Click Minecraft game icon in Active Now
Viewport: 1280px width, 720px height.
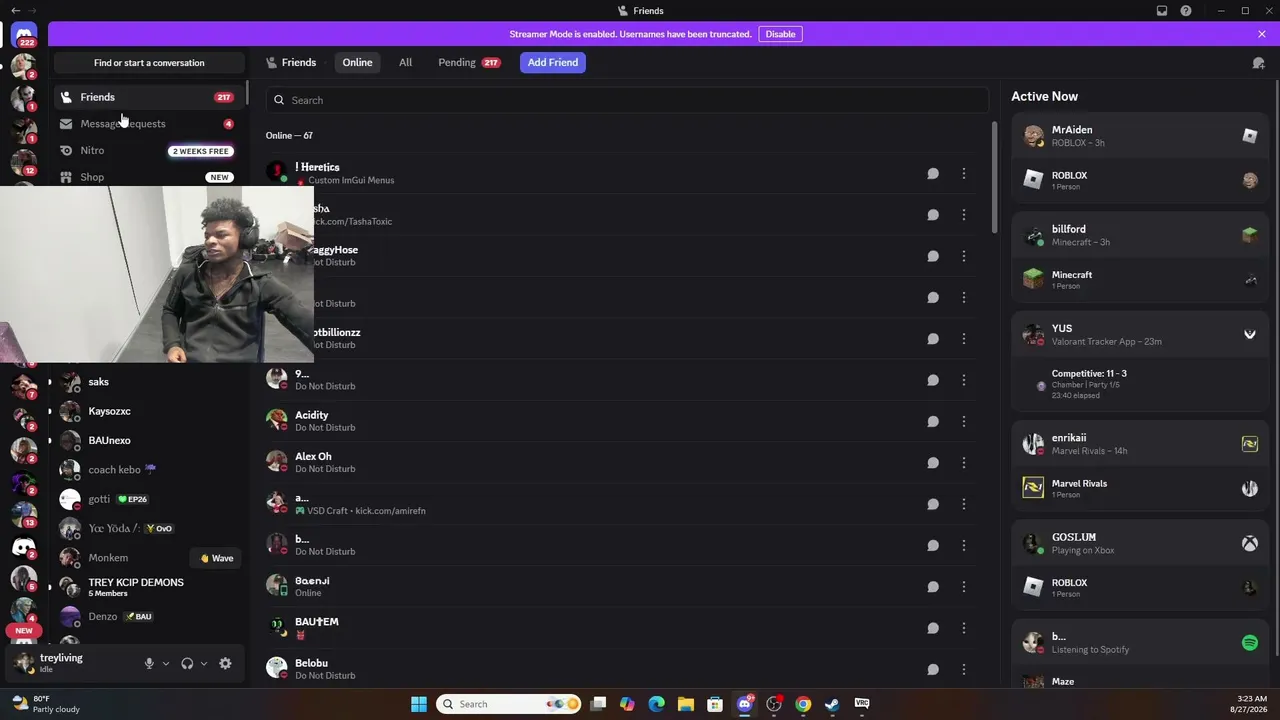(1033, 279)
